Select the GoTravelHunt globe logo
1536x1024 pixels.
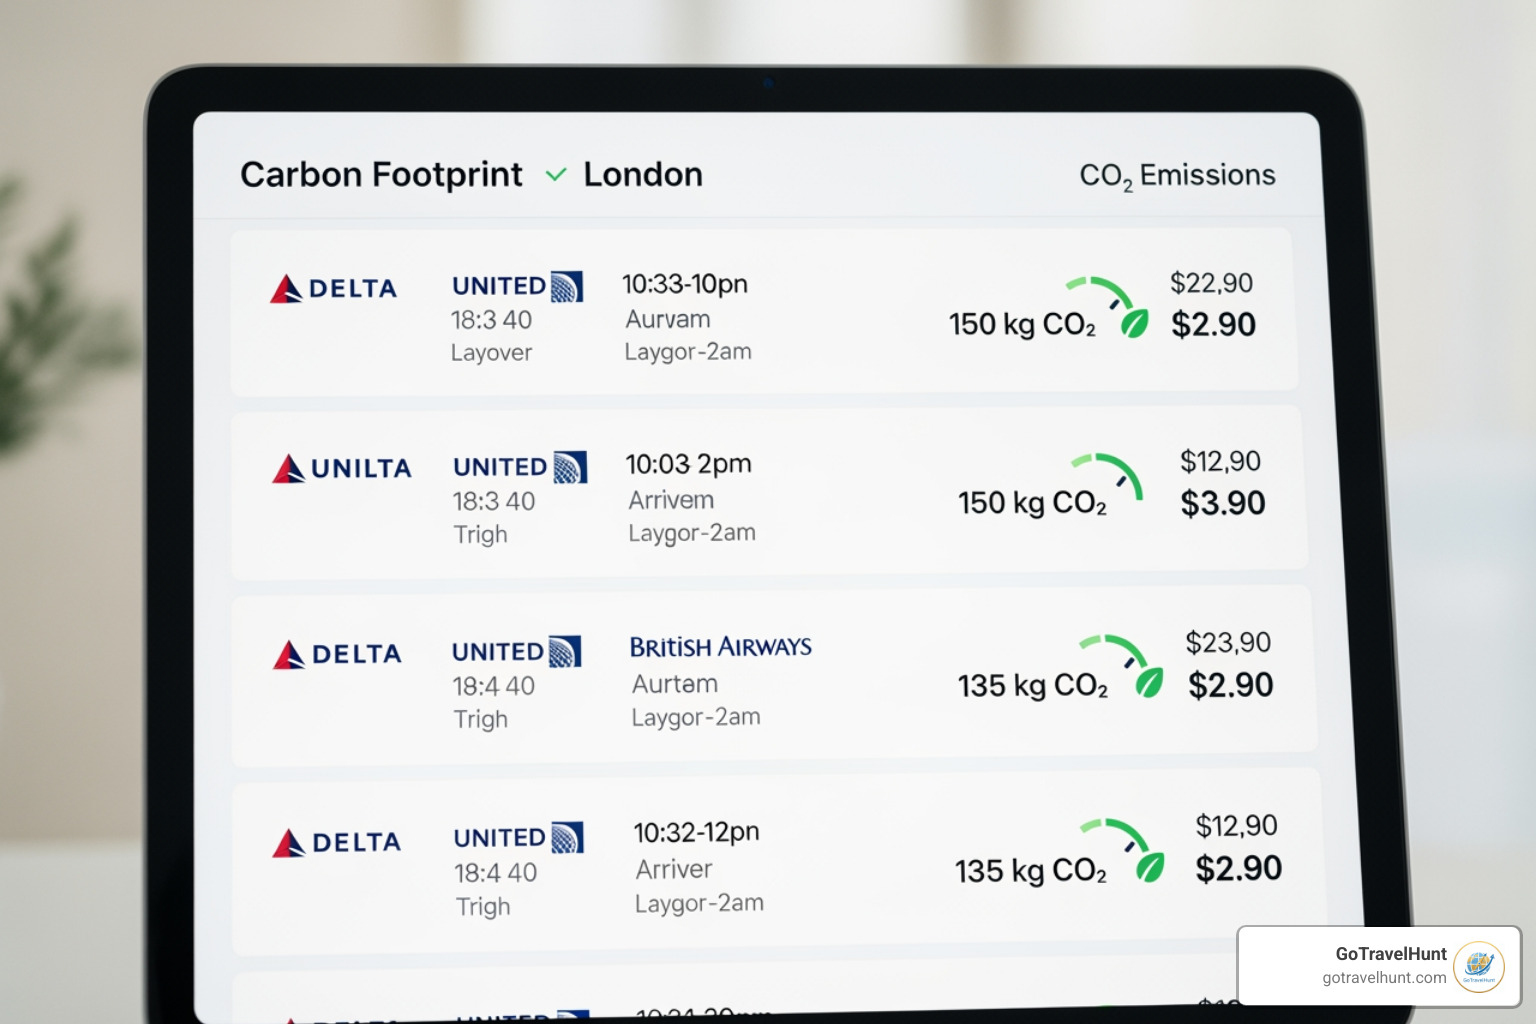click(1478, 966)
